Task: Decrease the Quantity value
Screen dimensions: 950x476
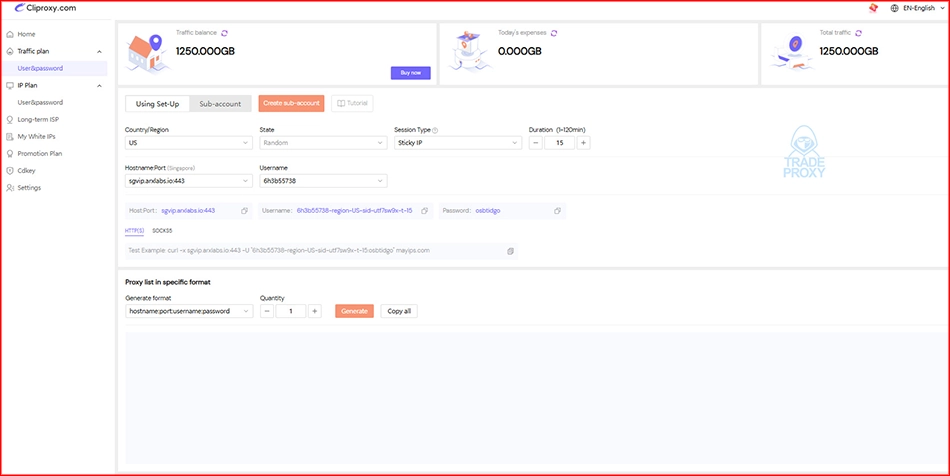Action: tap(267, 311)
